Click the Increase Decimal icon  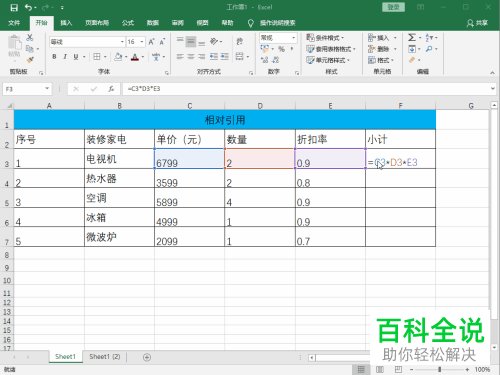coord(264,60)
